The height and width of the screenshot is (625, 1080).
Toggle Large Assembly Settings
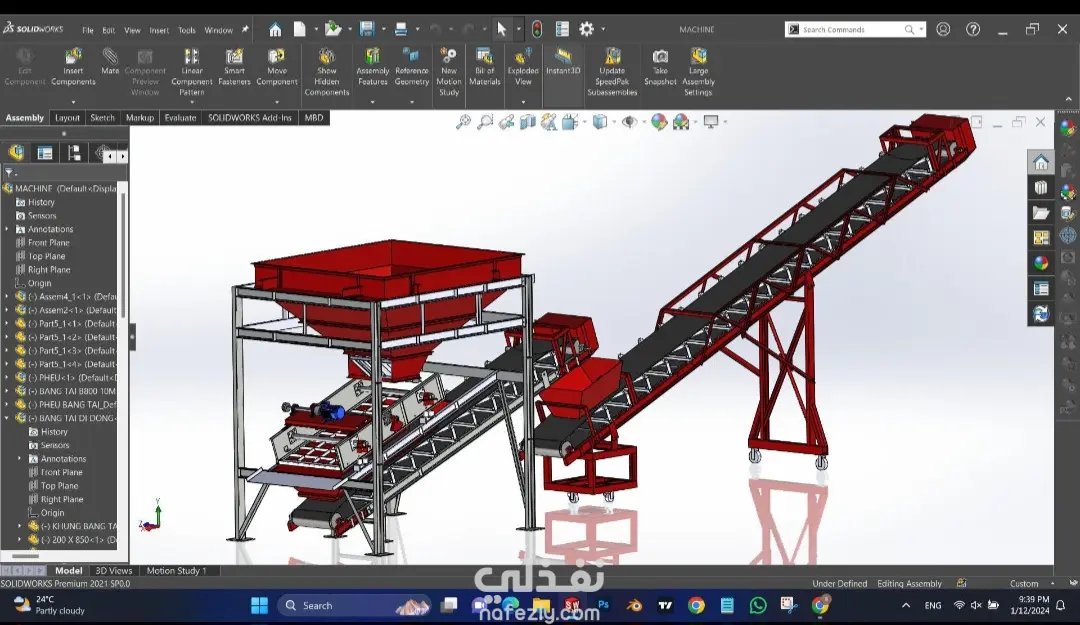tap(698, 72)
